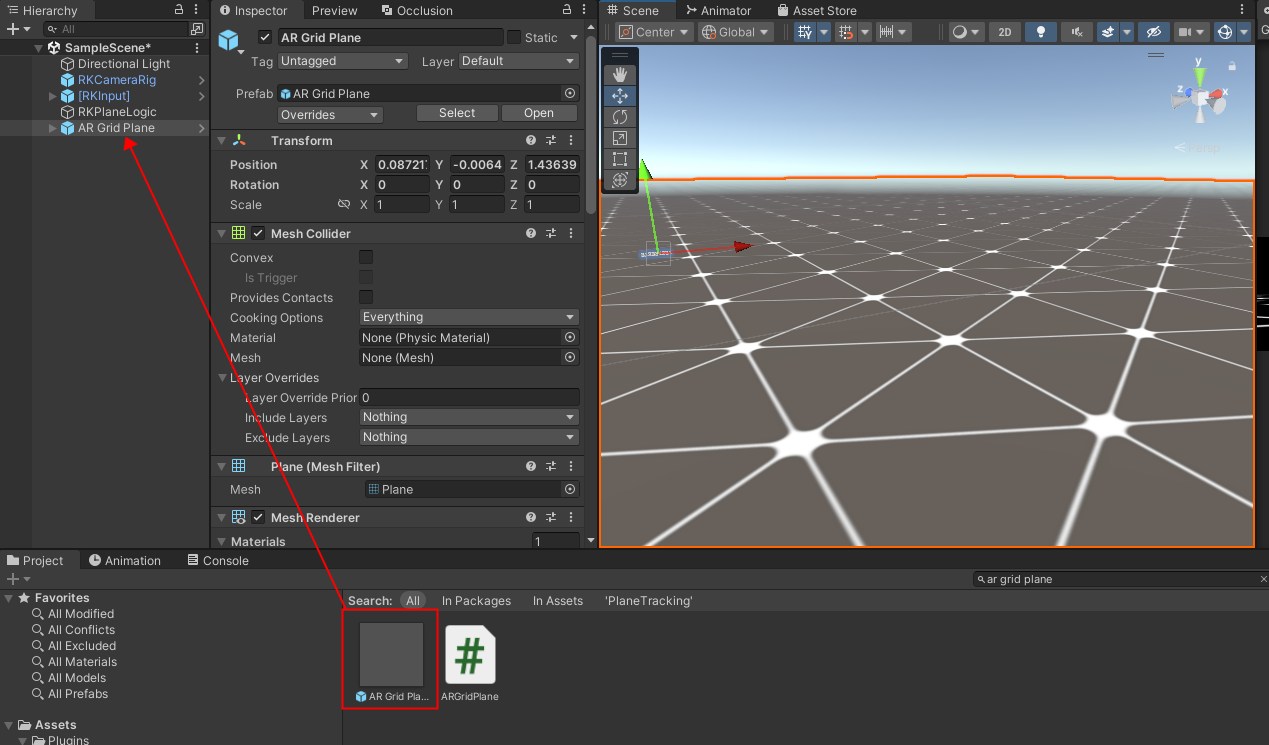Toggle the Static checkbox

(514, 38)
